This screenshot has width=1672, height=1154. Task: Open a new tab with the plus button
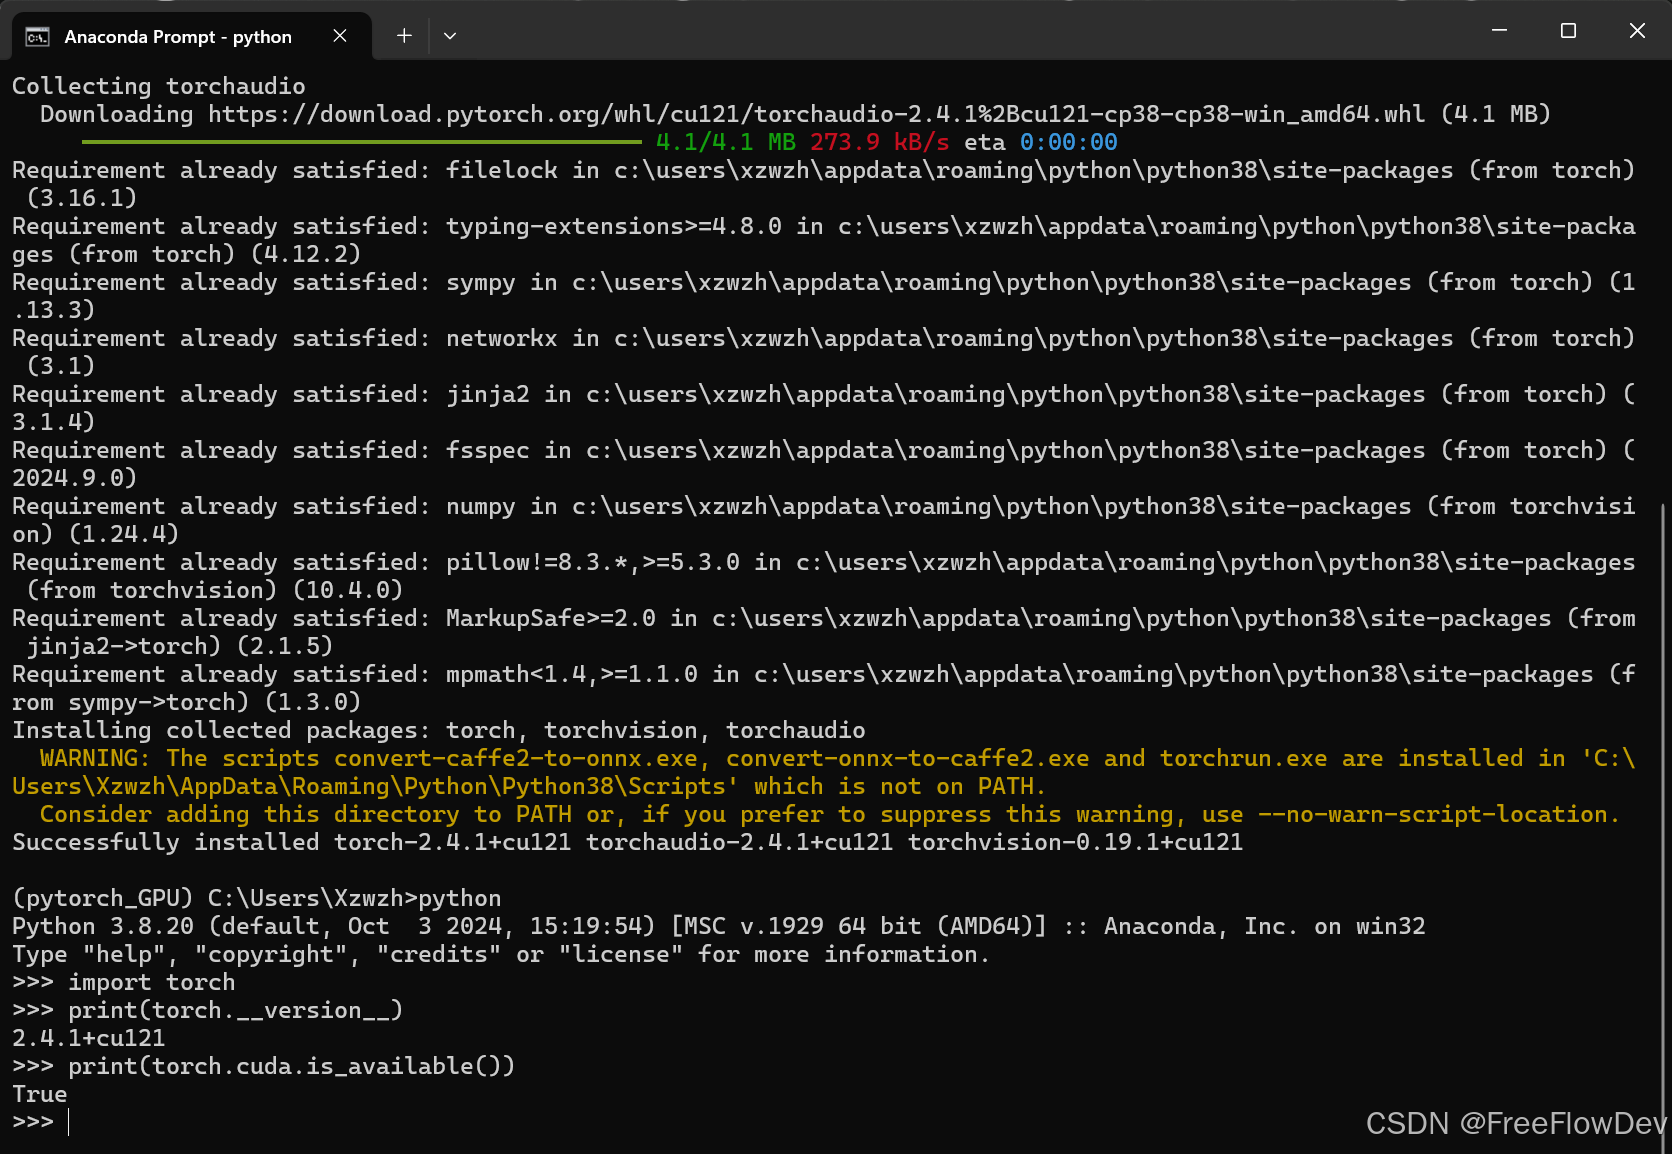[404, 36]
